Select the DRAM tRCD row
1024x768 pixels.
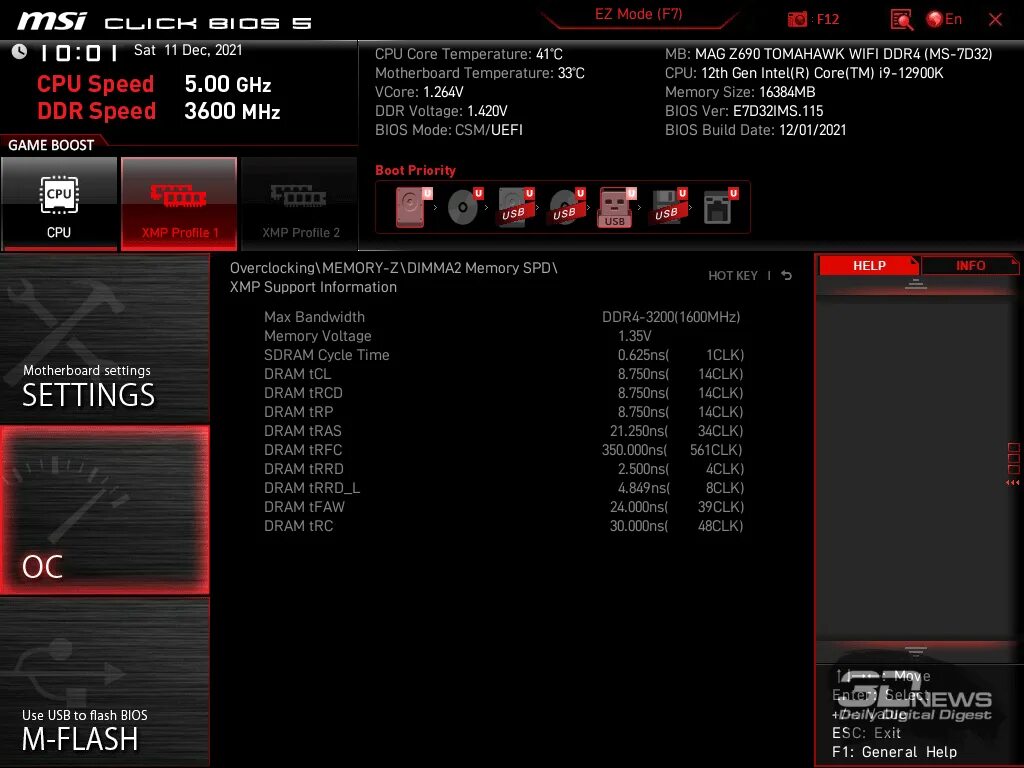click(504, 392)
